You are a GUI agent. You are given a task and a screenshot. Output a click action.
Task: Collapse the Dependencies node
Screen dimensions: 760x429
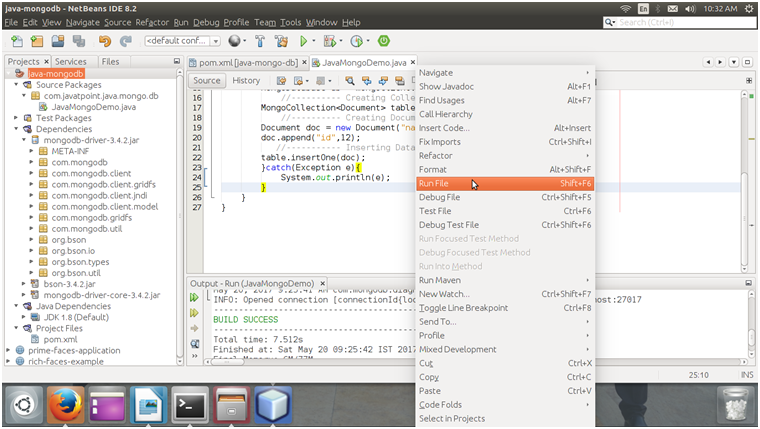pyautogui.click(x=16, y=129)
